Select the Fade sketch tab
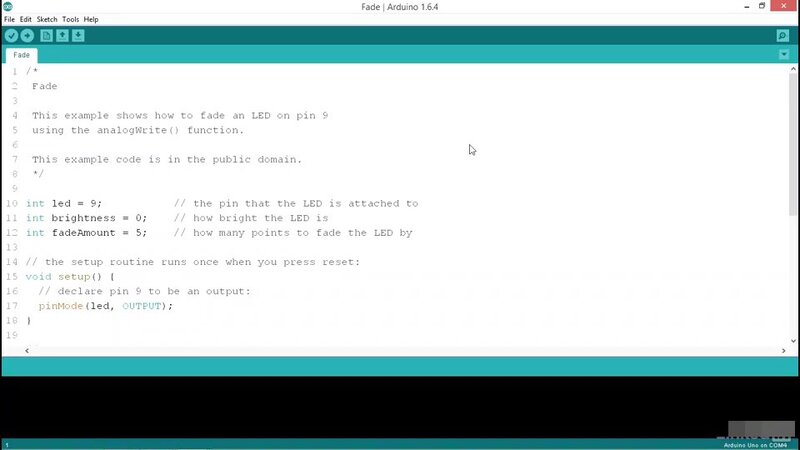 tap(21, 55)
